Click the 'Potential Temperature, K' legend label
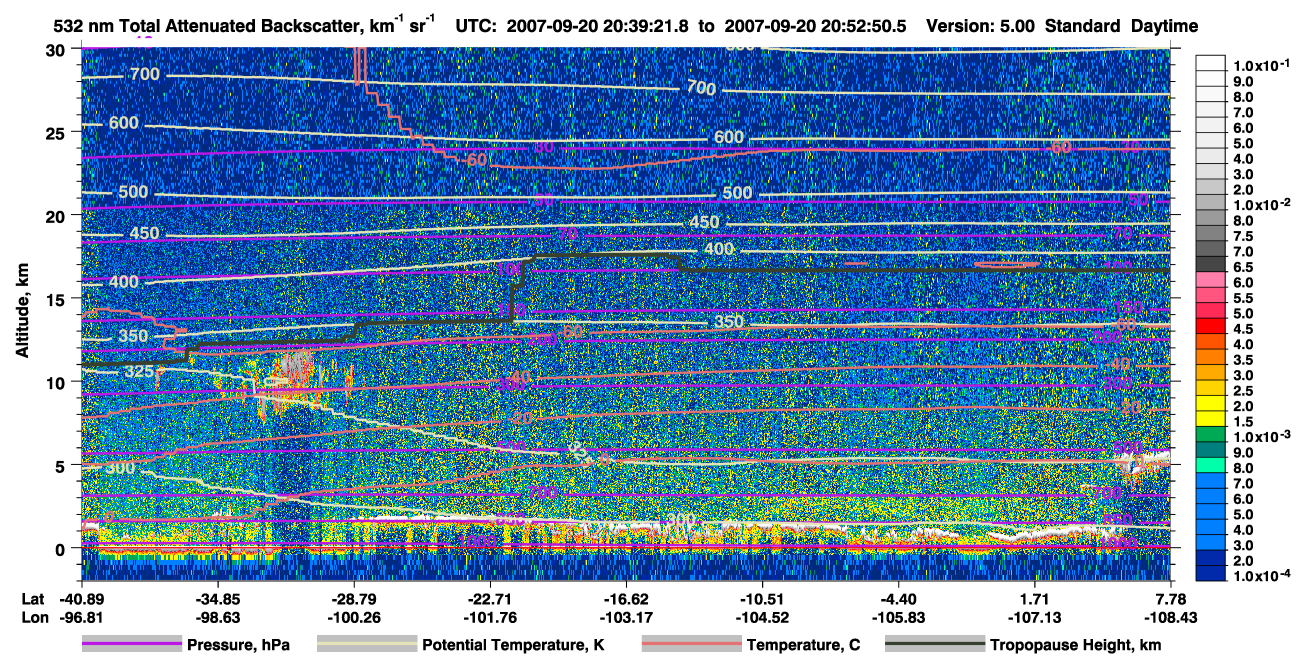 tap(513, 645)
